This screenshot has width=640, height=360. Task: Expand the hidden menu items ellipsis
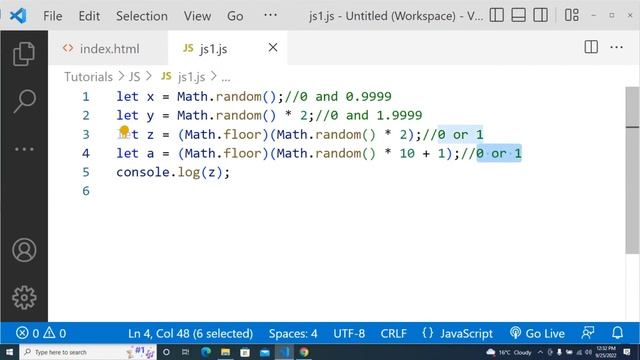click(x=270, y=16)
